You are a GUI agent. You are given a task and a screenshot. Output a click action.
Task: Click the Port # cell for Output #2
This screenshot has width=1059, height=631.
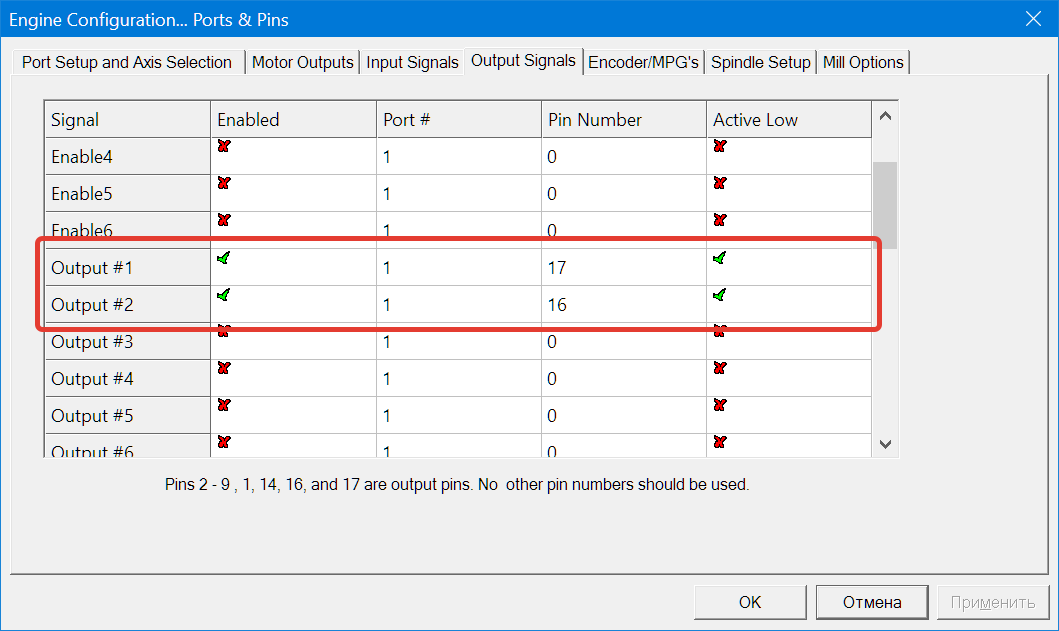point(457,305)
